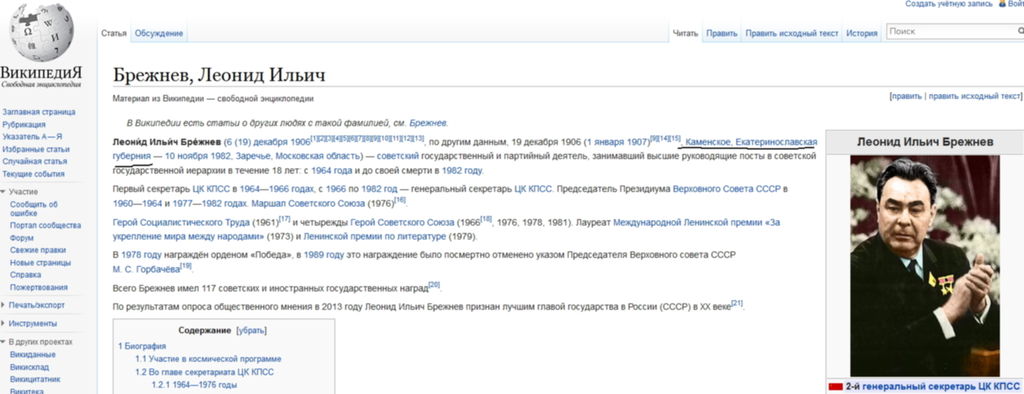Viewport: 1024px width, 394px height.
Task: Open the Форум sidebar link
Action: pyautogui.click(x=22, y=238)
